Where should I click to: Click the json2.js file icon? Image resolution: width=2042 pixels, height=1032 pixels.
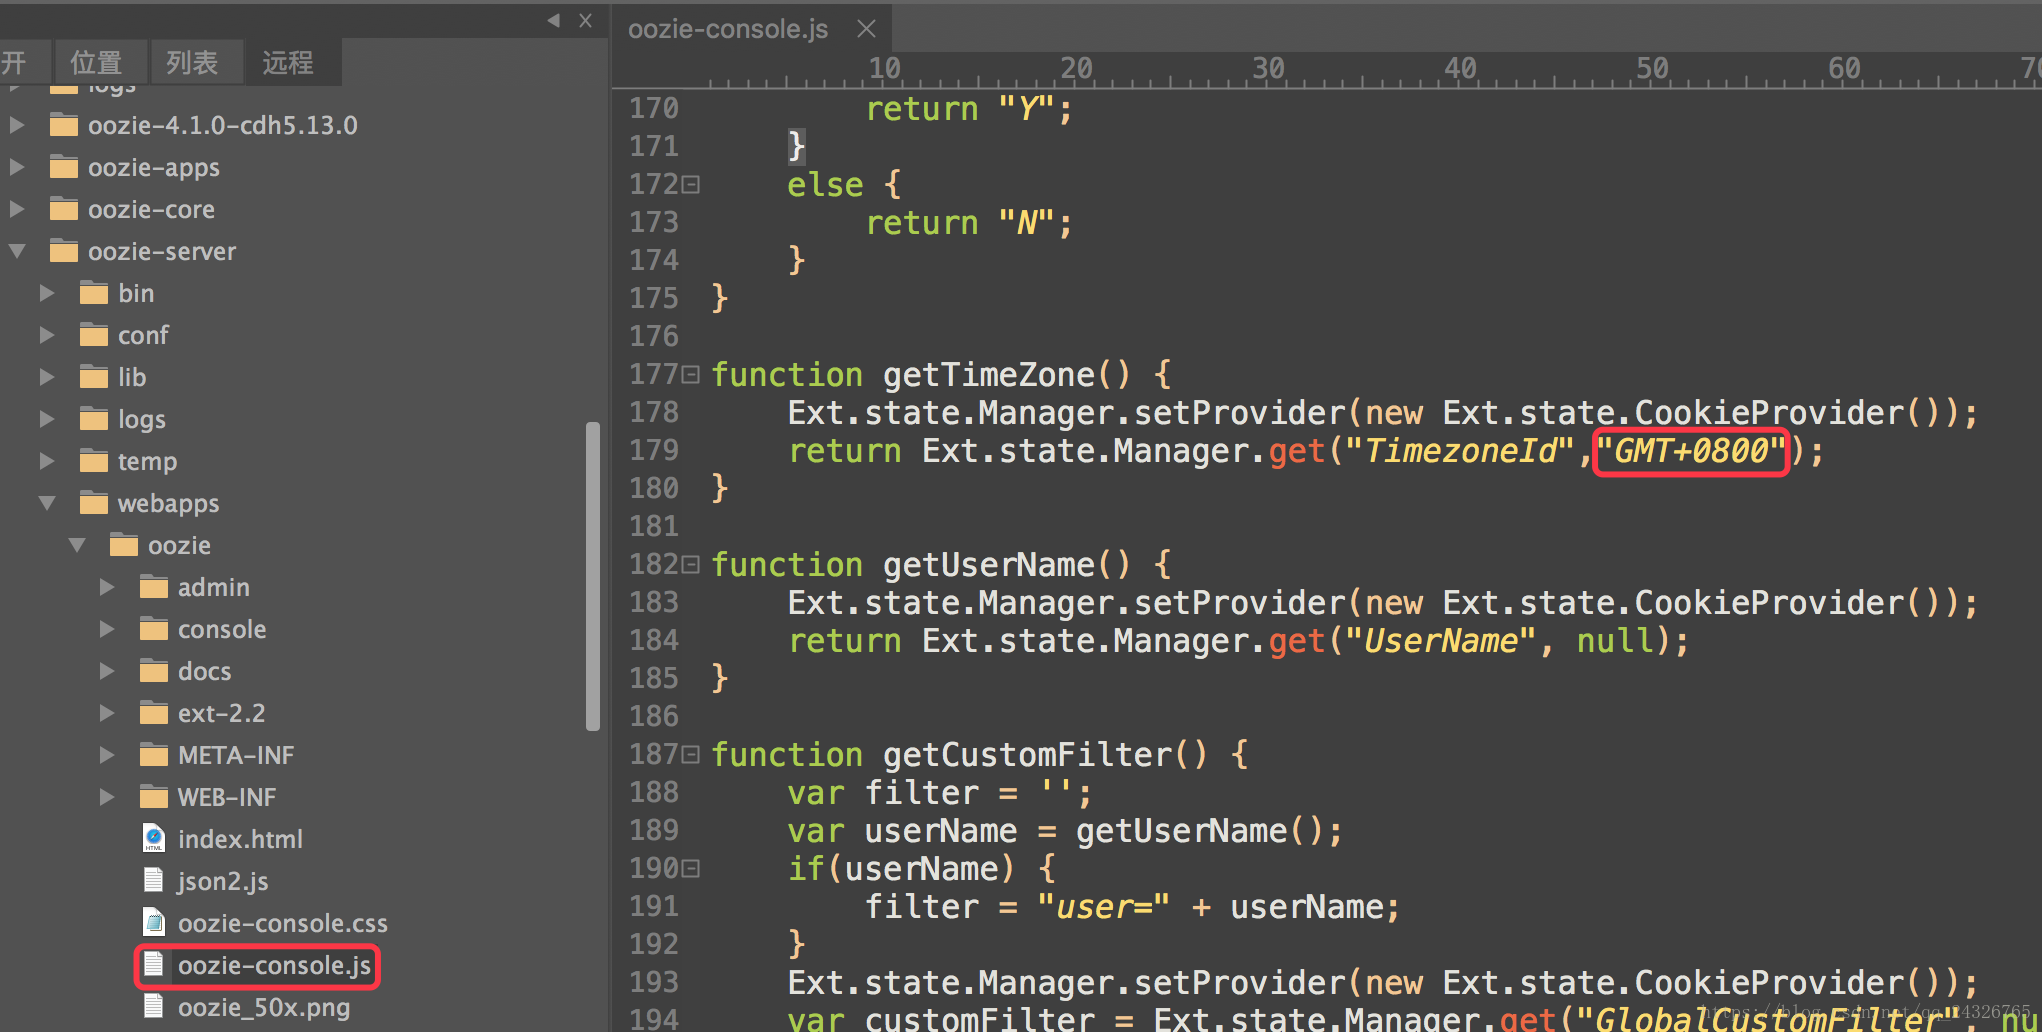click(154, 880)
